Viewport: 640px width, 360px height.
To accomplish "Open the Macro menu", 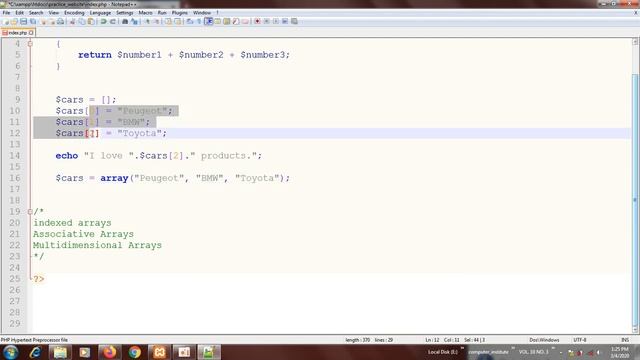I will (145, 13).
